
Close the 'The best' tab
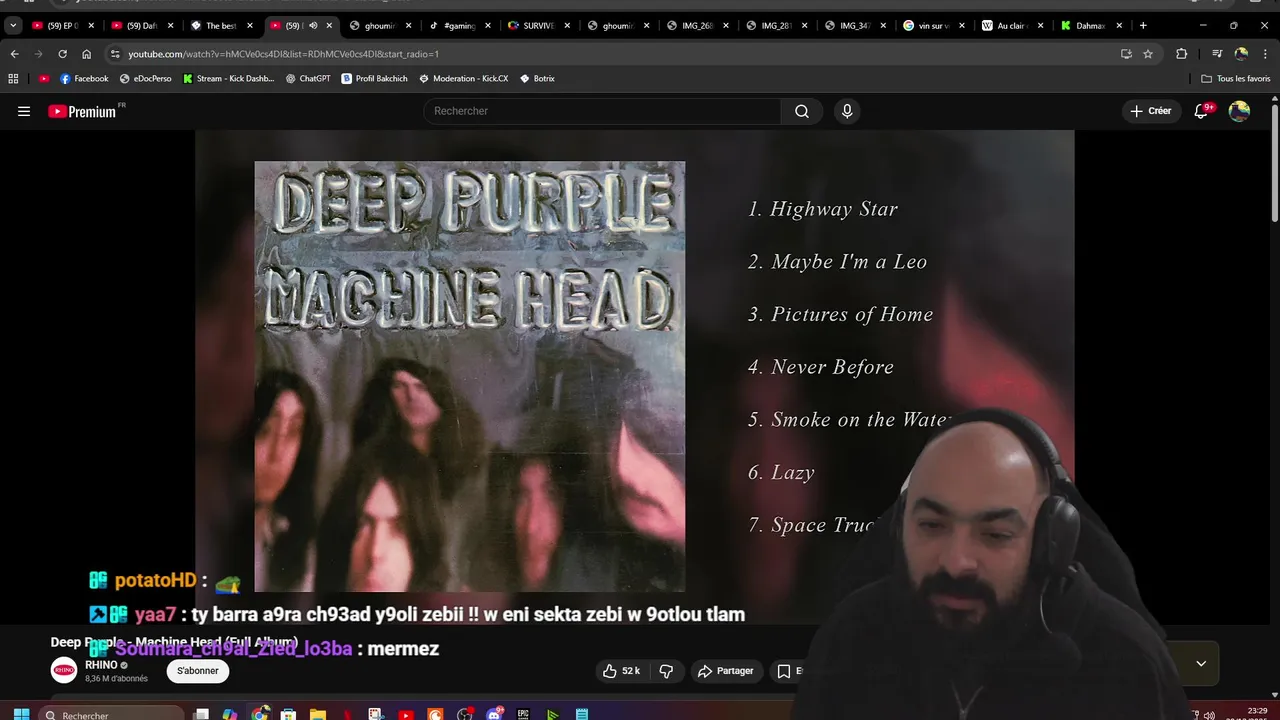(x=249, y=26)
